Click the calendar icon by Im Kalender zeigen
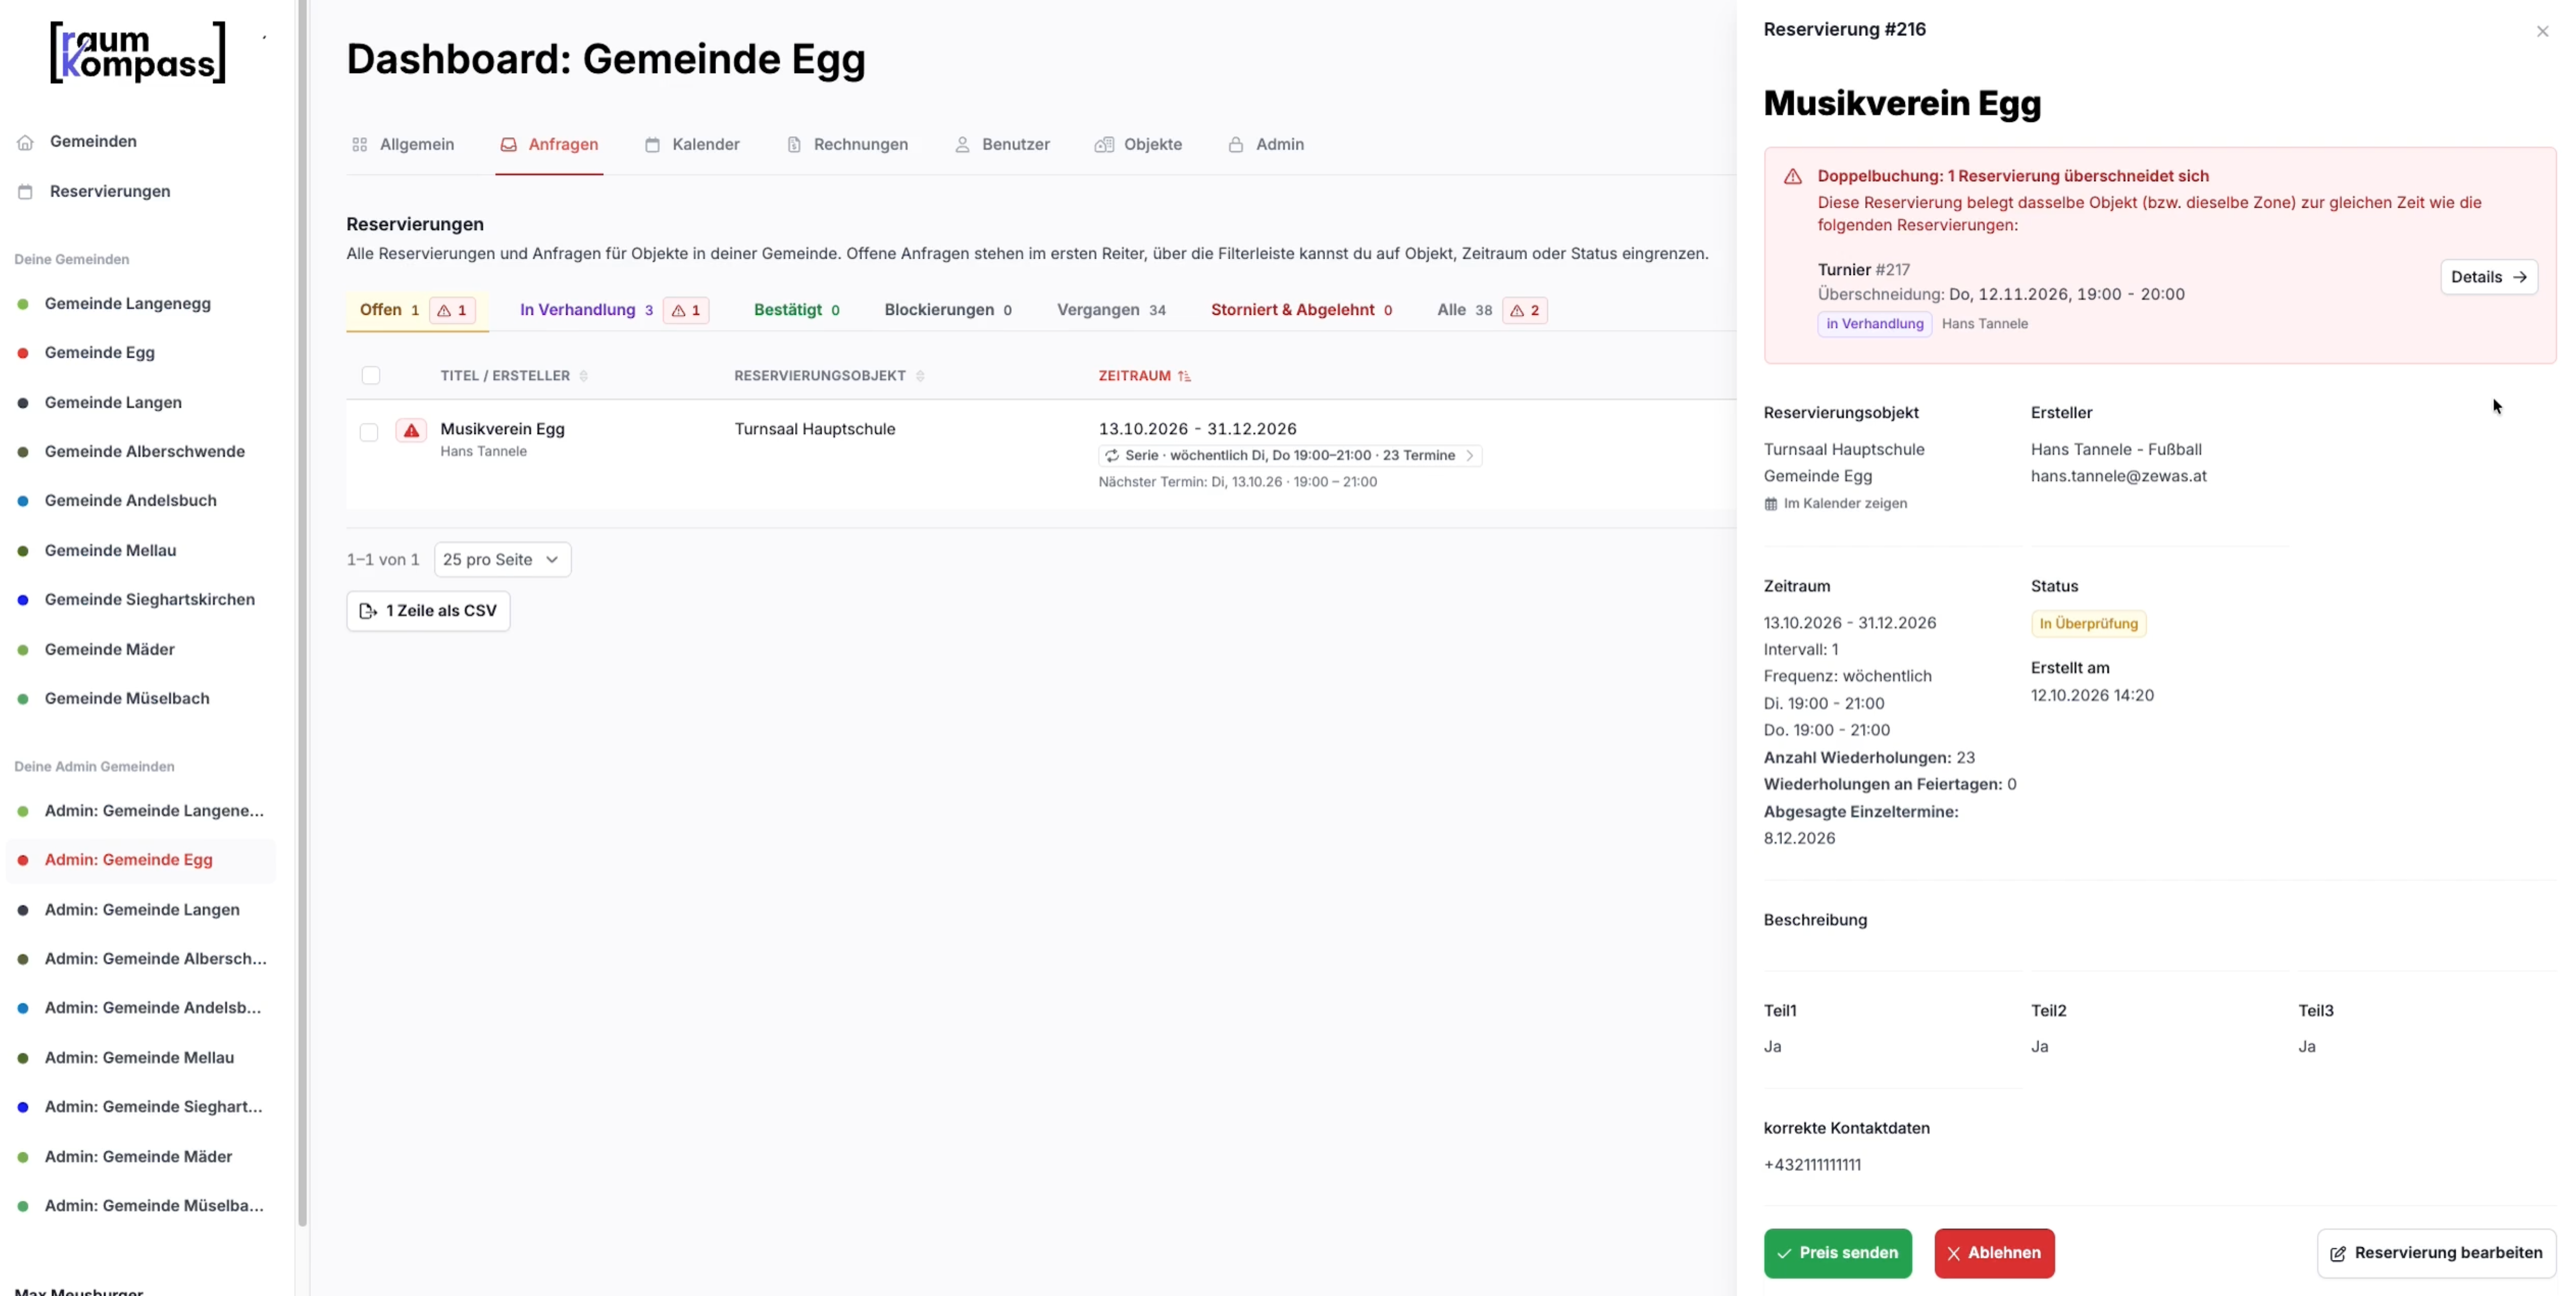 [1771, 504]
